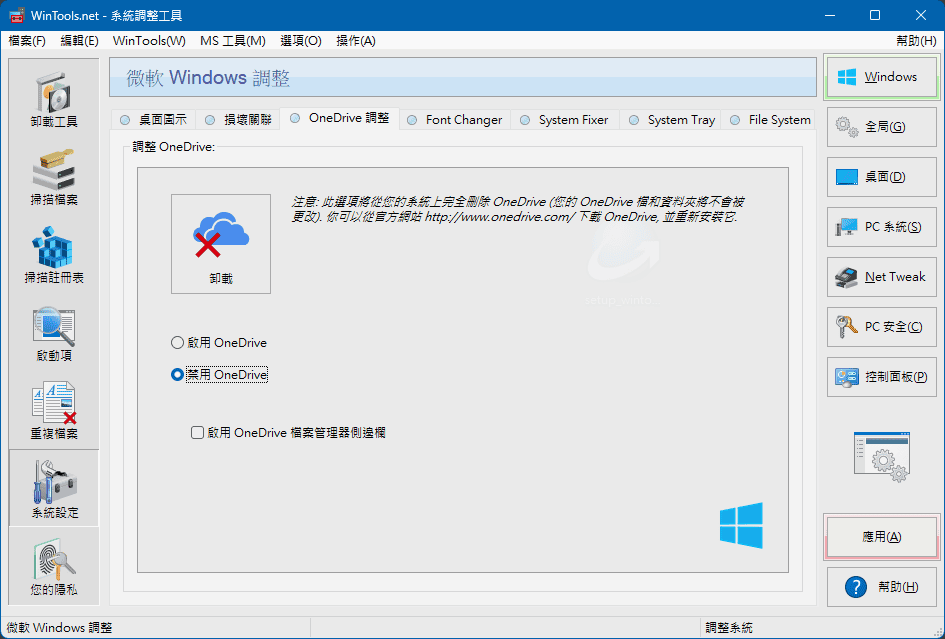Open the MS 工具(M) menu
Viewport: 945px width, 639px height.
(233, 41)
